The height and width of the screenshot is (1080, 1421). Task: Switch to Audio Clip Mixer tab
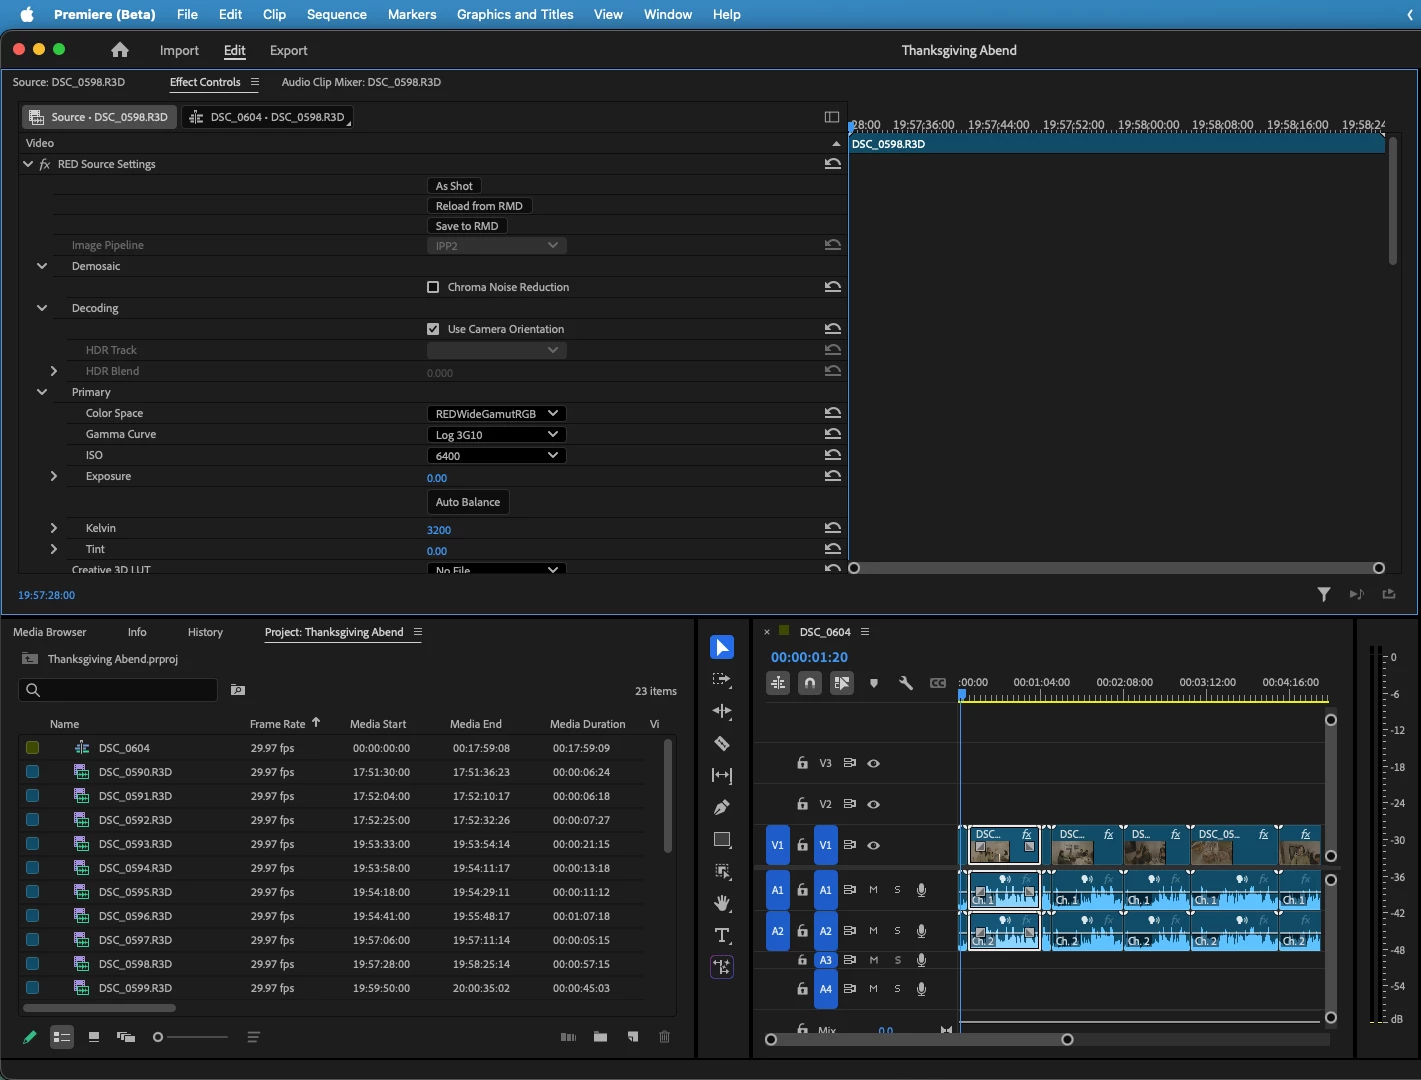tap(361, 82)
